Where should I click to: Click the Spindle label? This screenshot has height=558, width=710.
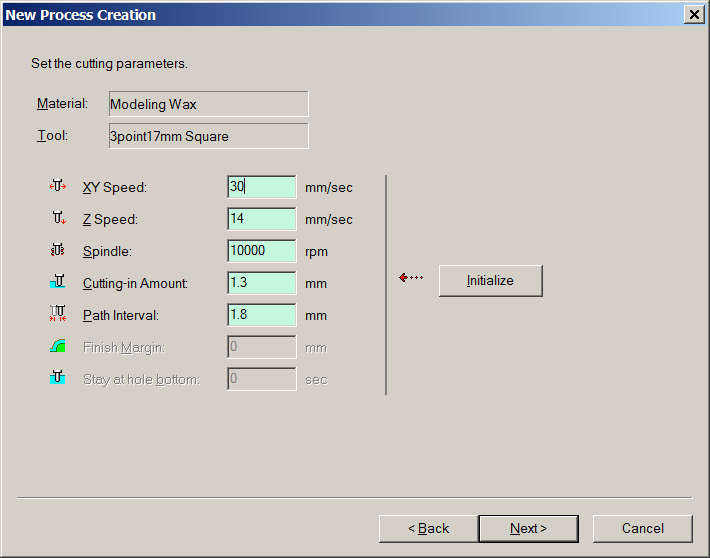107,251
